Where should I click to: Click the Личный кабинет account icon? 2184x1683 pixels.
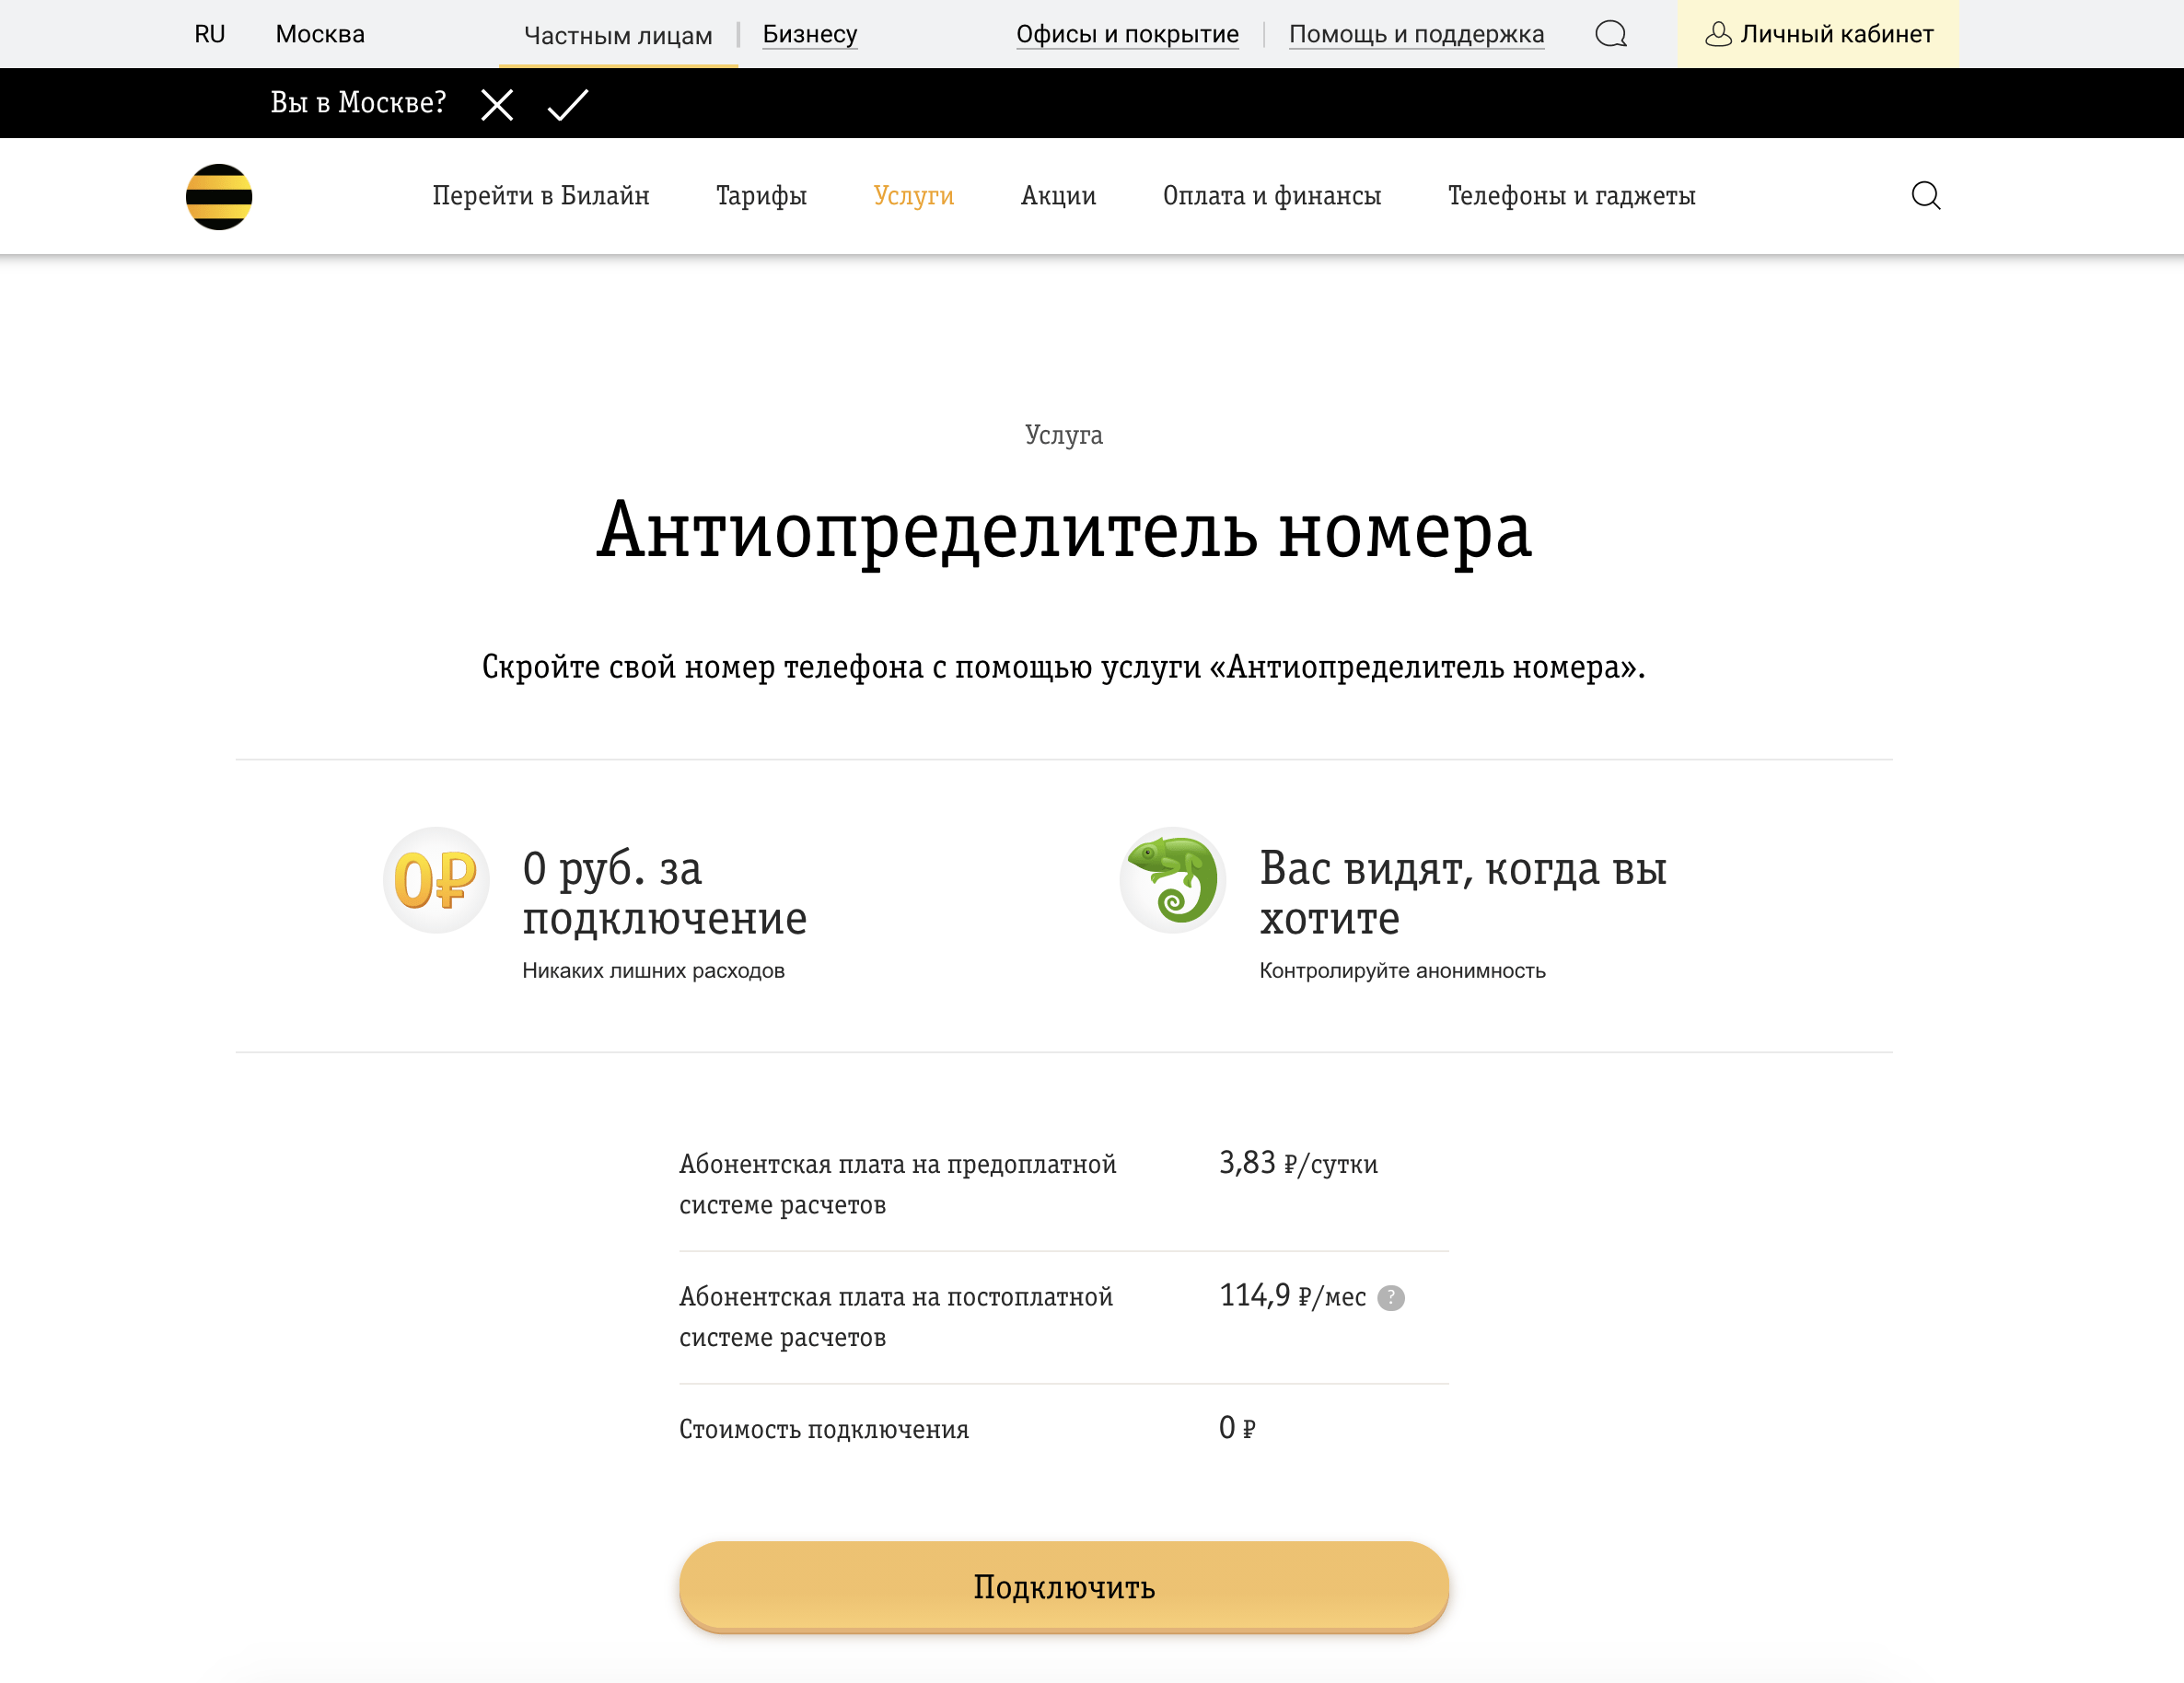tap(1718, 34)
